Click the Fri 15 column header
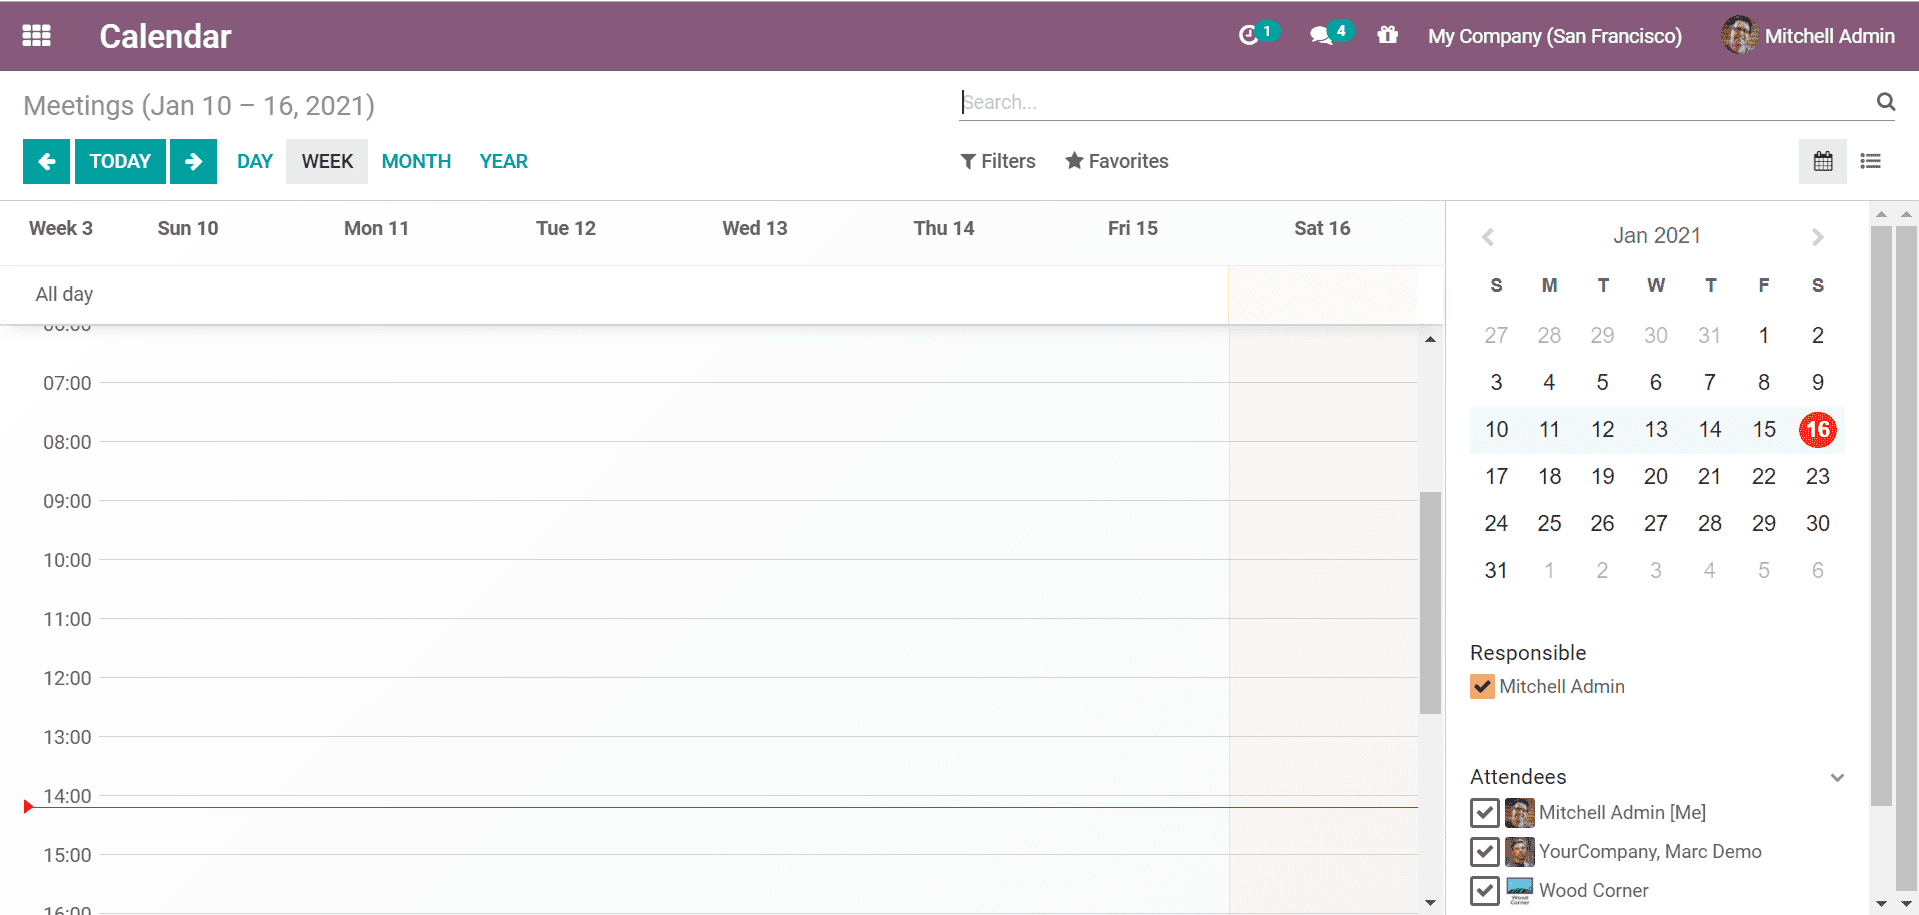 tap(1133, 228)
